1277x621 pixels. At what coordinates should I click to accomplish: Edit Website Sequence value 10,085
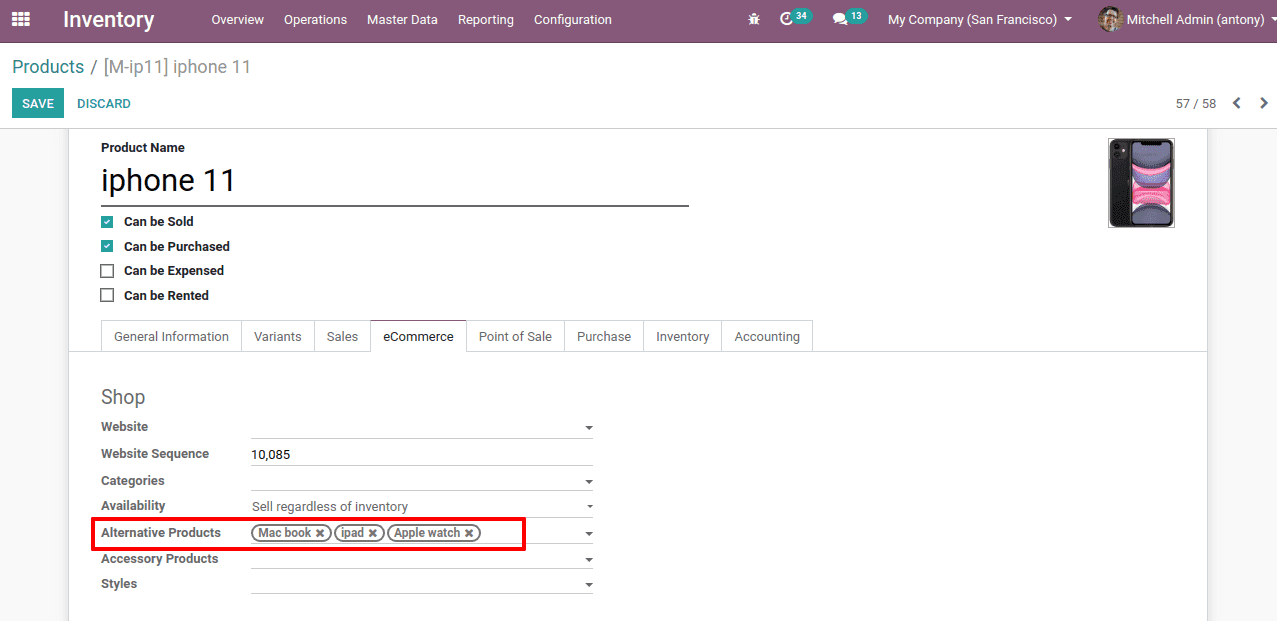point(422,454)
